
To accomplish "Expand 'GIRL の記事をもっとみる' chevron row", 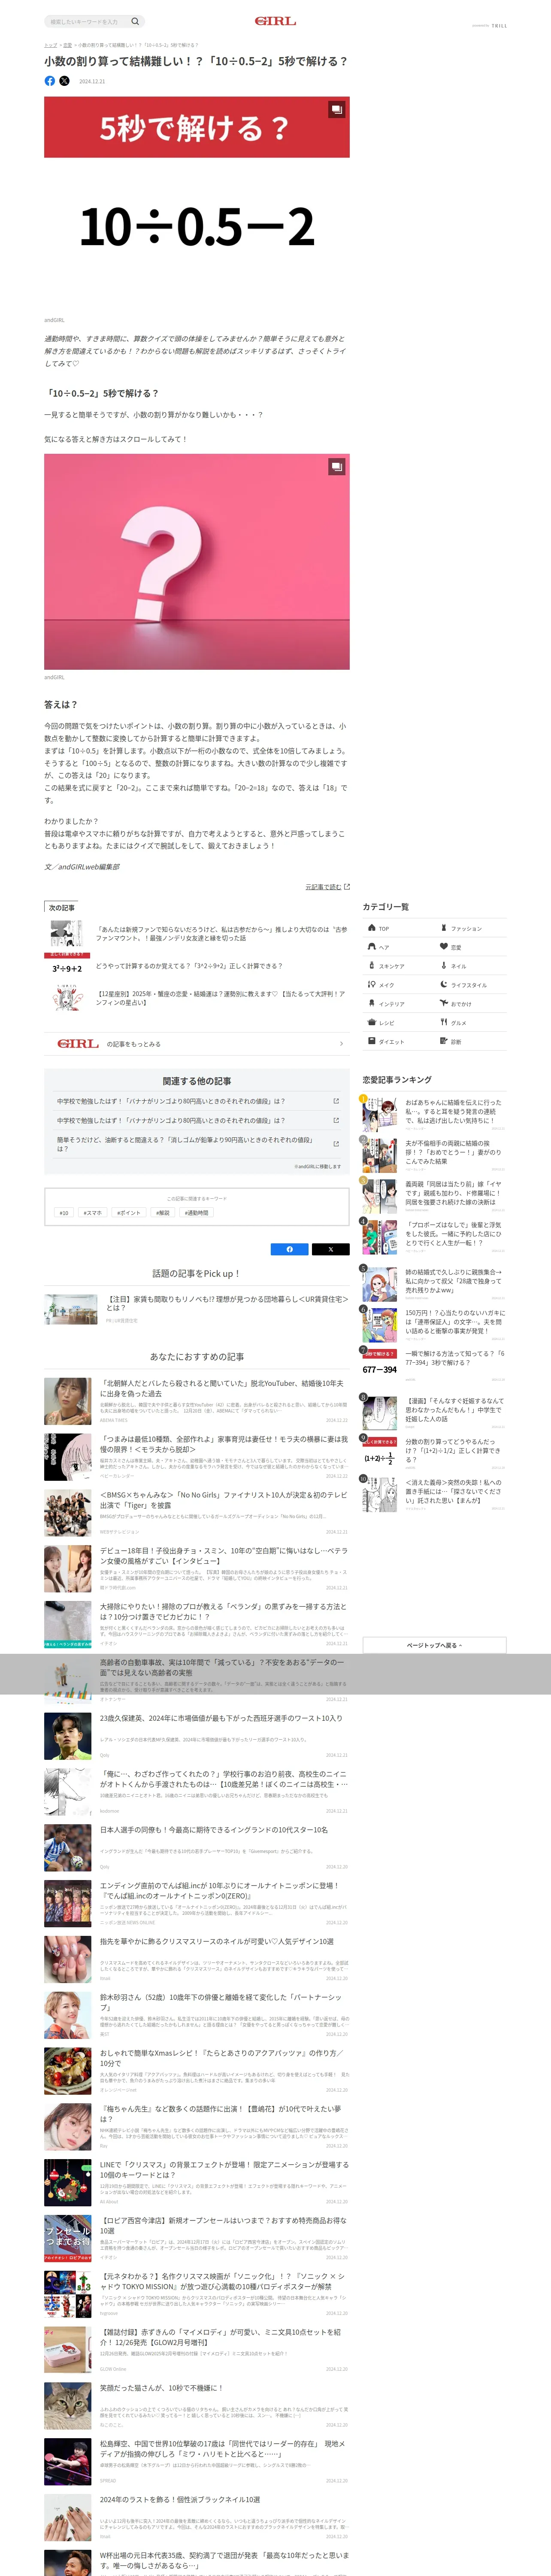I will click(197, 1044).
